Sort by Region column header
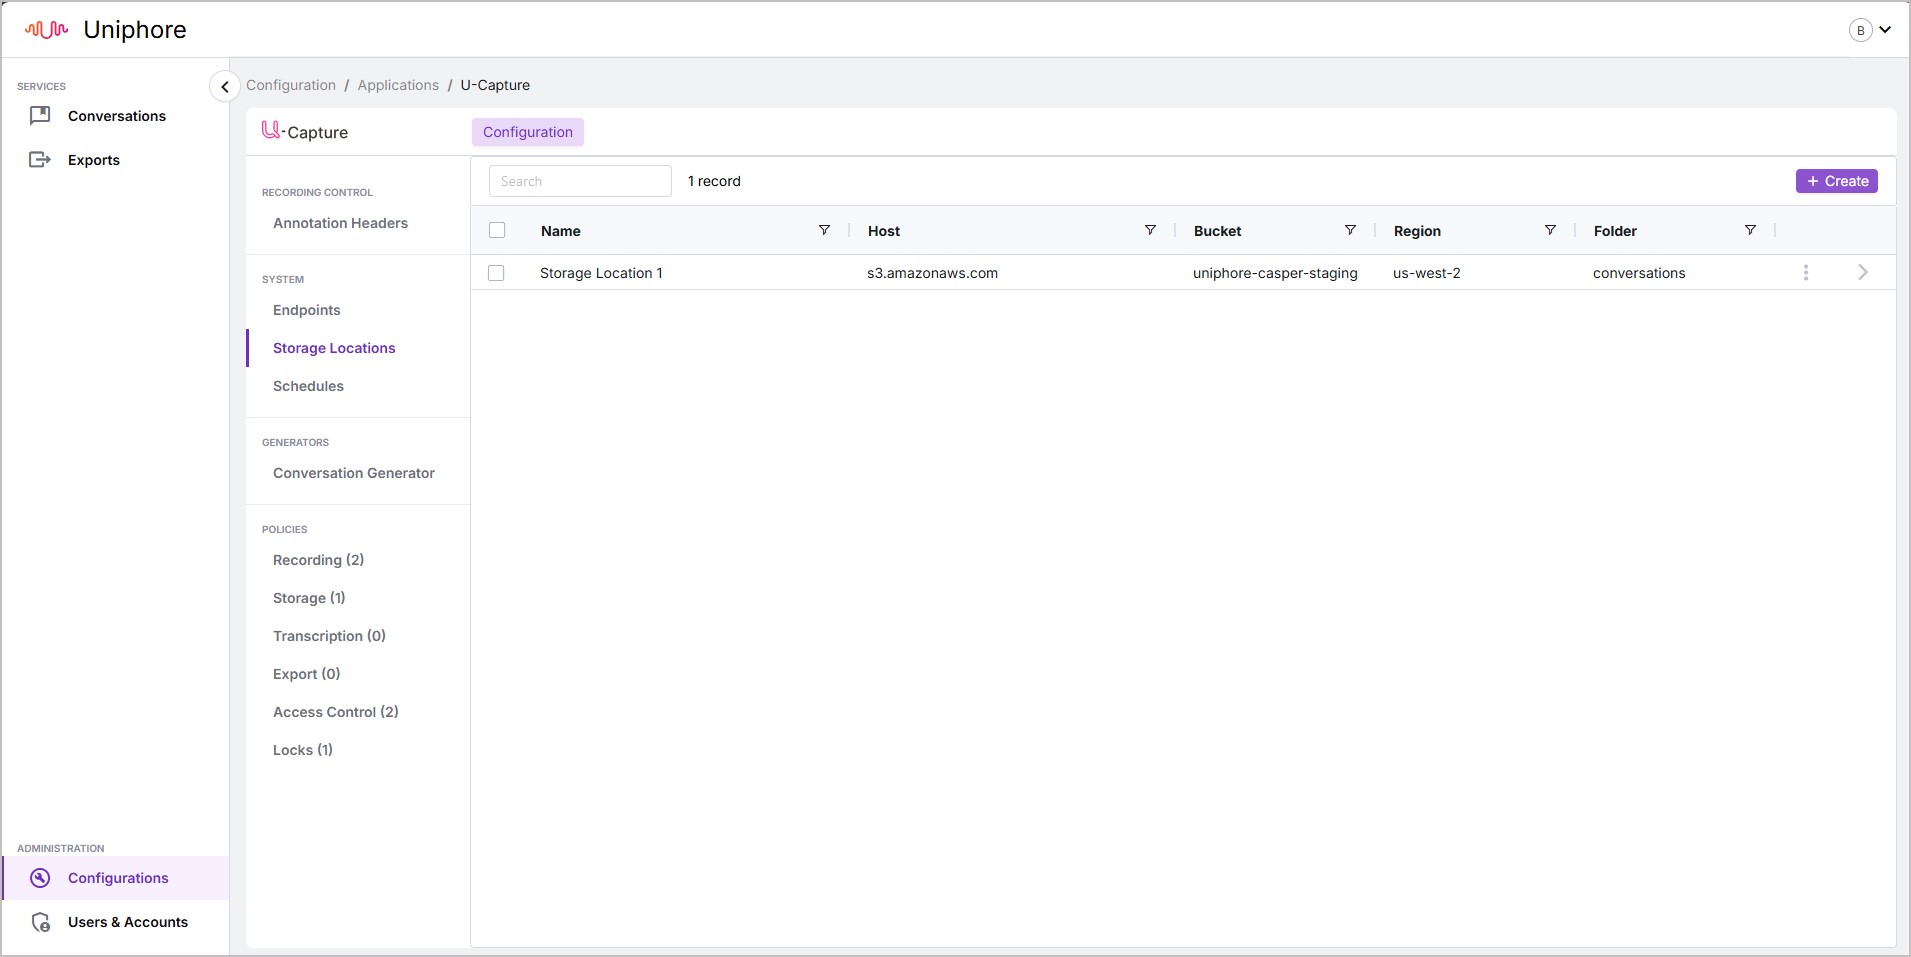The width and height of the screenshot is (1911, 957). coord(1417,231)
